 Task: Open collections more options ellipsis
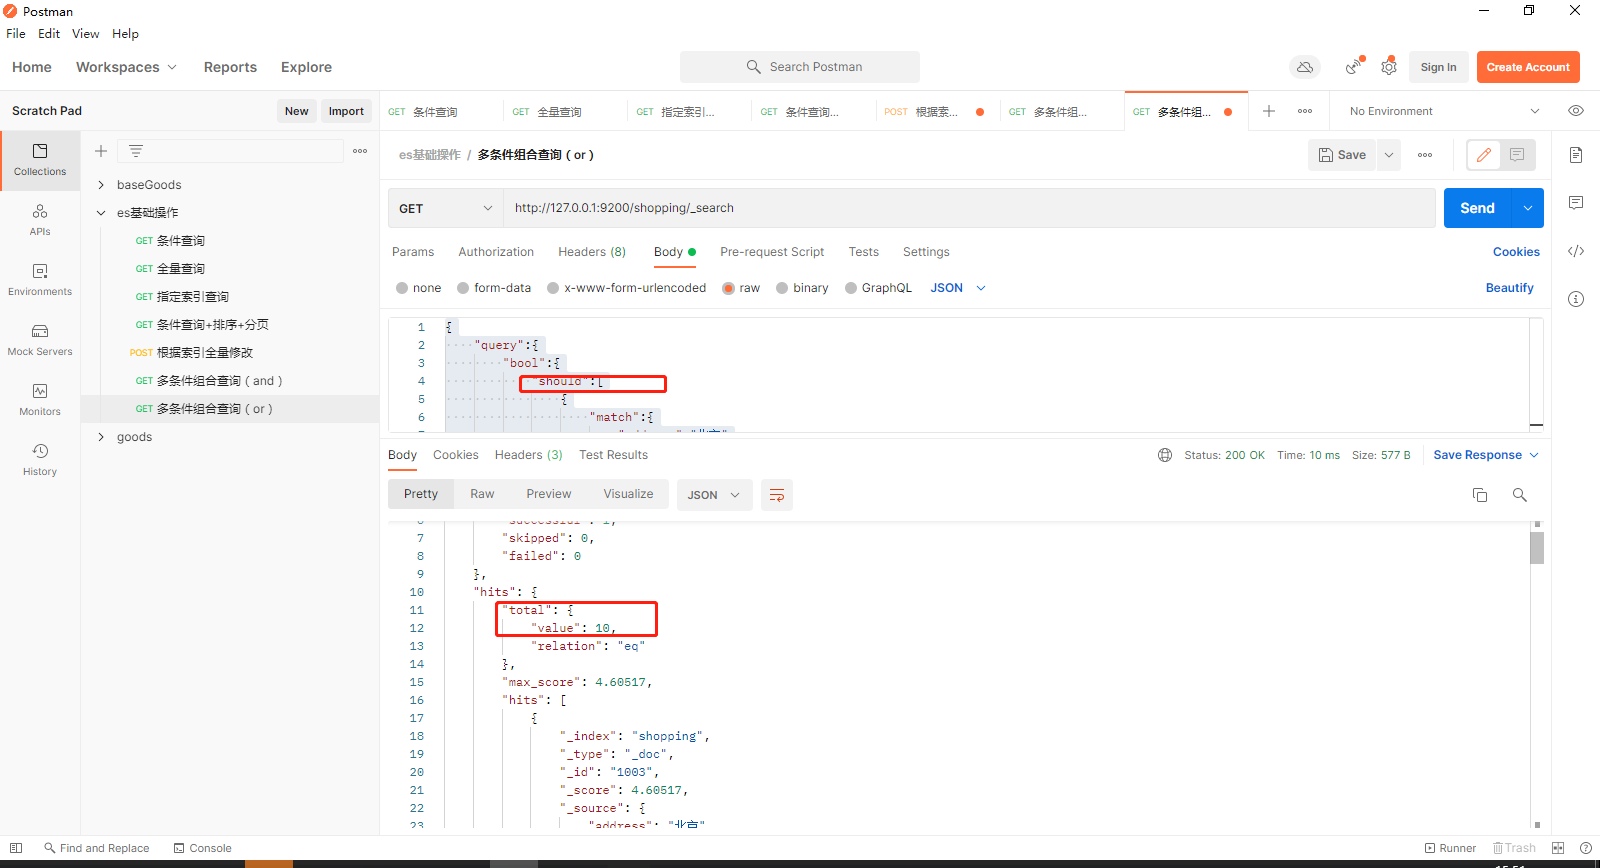[x=360, y=151]
